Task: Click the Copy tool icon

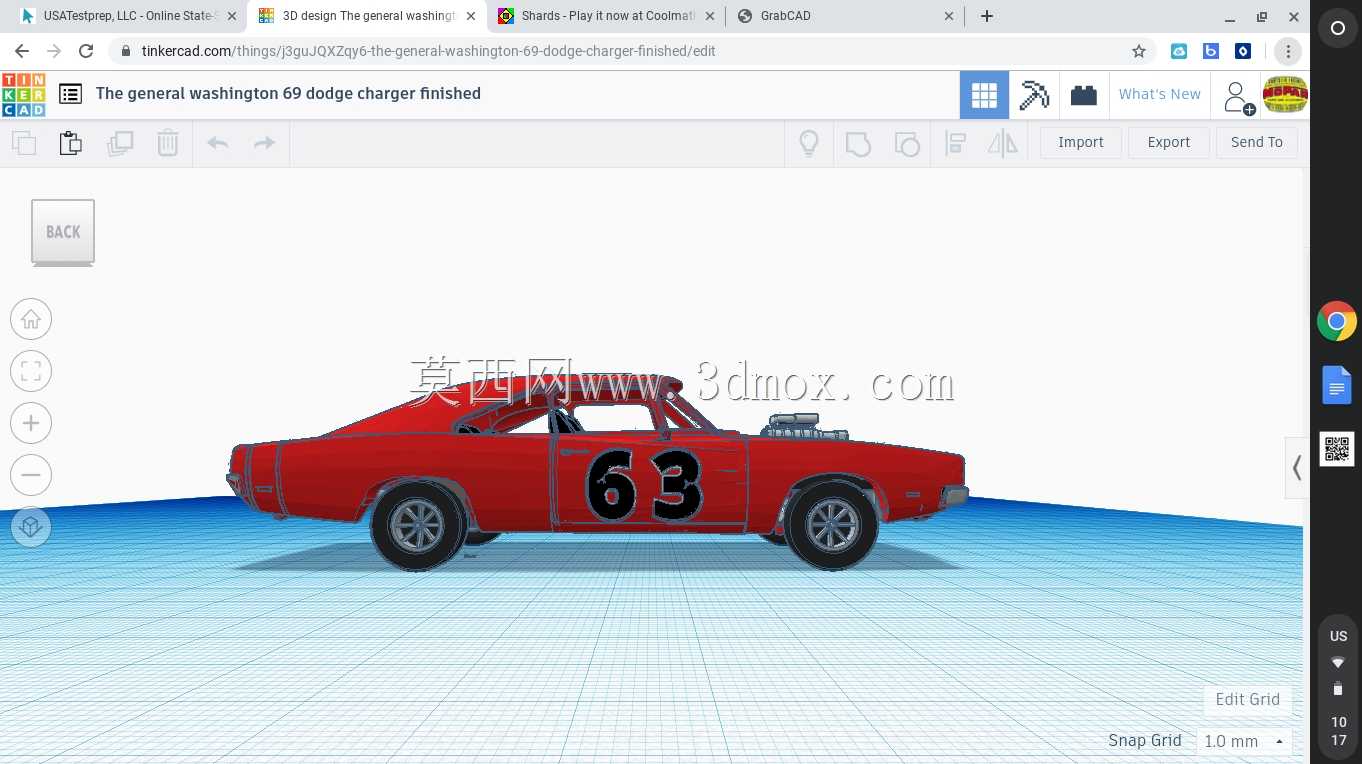Action: pyautogui.click(x=24, y=143)
